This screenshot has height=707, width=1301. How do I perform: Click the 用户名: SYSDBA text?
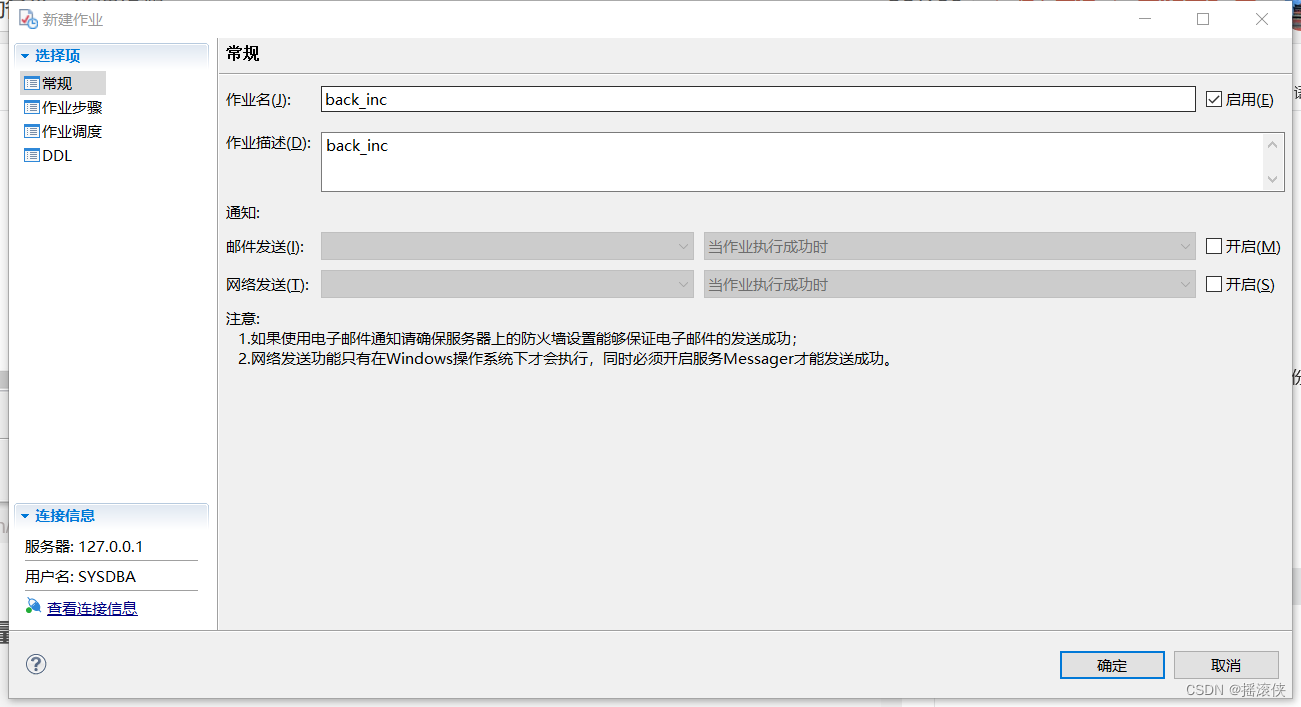click(x=80, y=577)
